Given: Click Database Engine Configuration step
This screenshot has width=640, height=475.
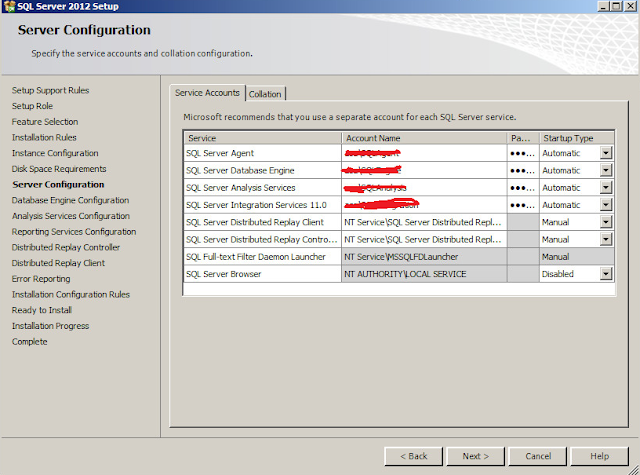Looking at the screenshot, I should point(70,200).
